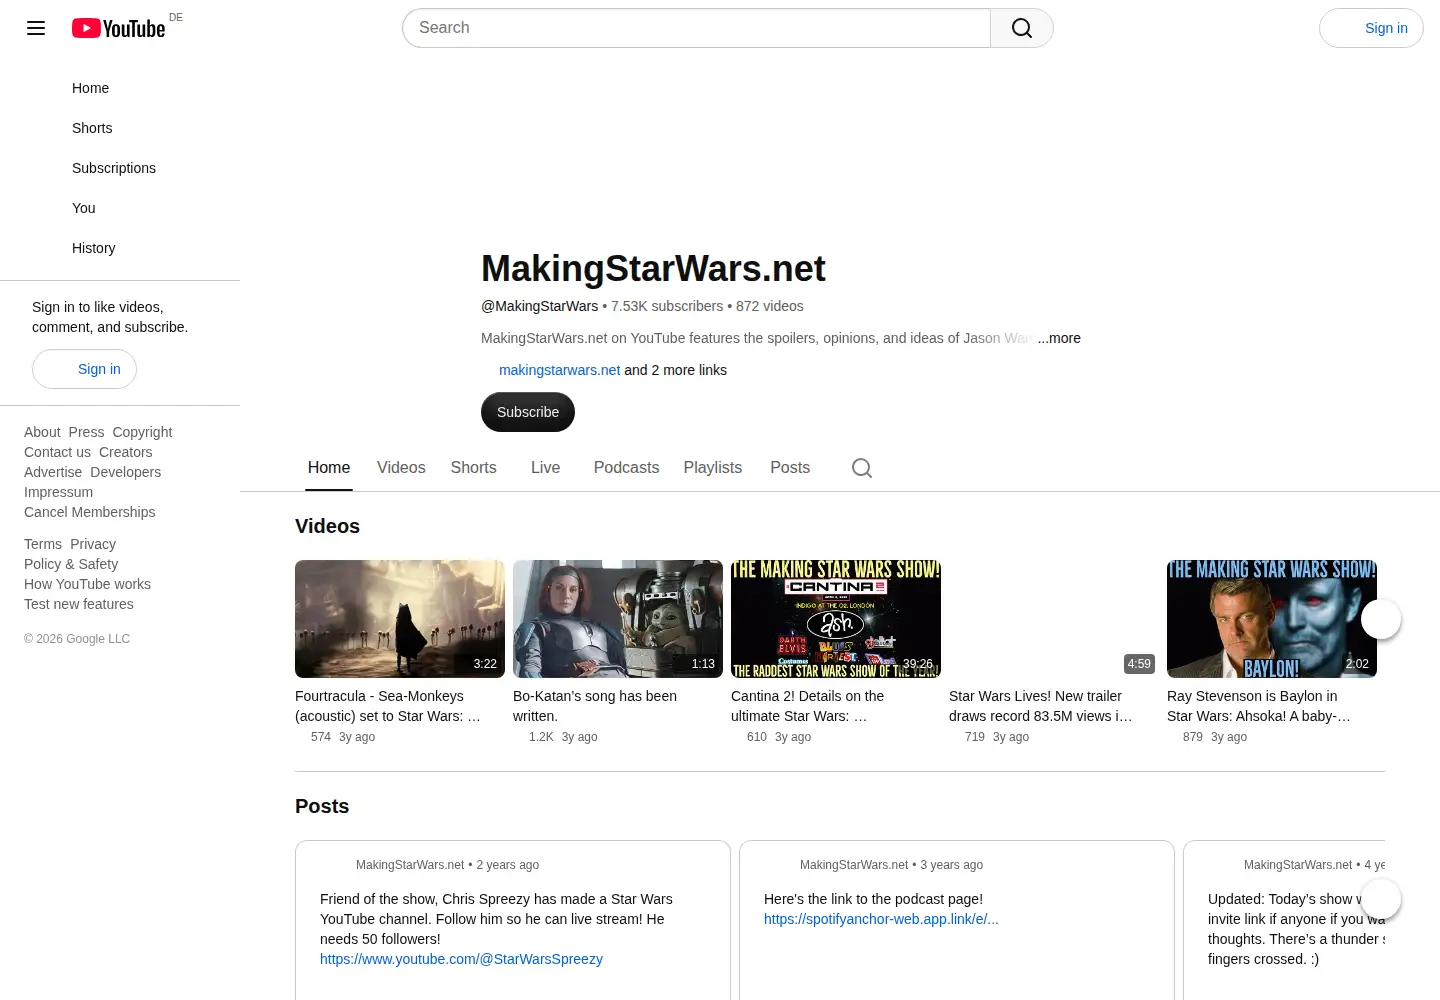The height and width of the screenshot is (1000, 1440).
Task: Open Cantina 2 video thumbnail
Action: pos(836,619)
